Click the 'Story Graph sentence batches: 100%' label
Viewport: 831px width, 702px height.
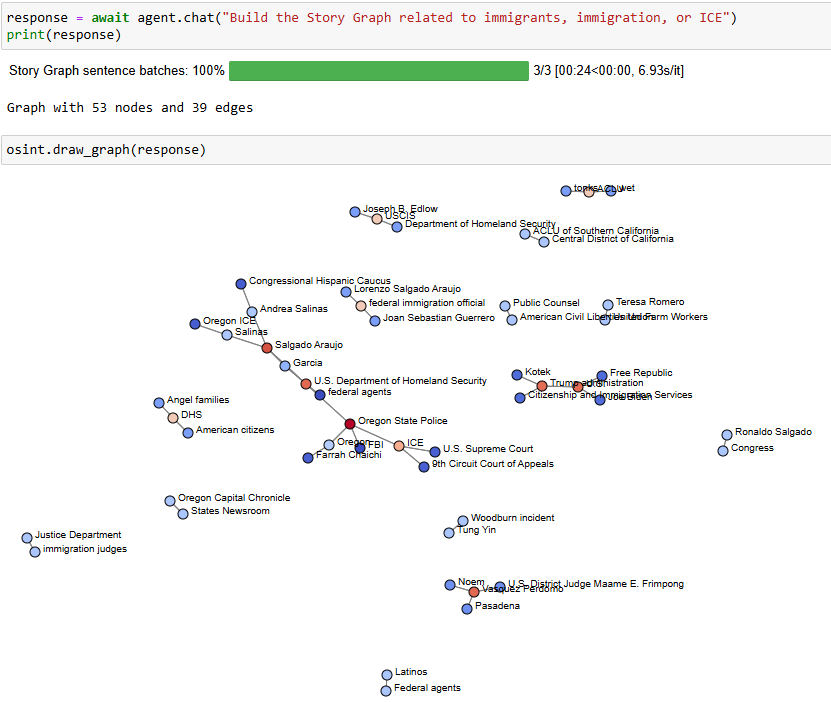[117, 70]
